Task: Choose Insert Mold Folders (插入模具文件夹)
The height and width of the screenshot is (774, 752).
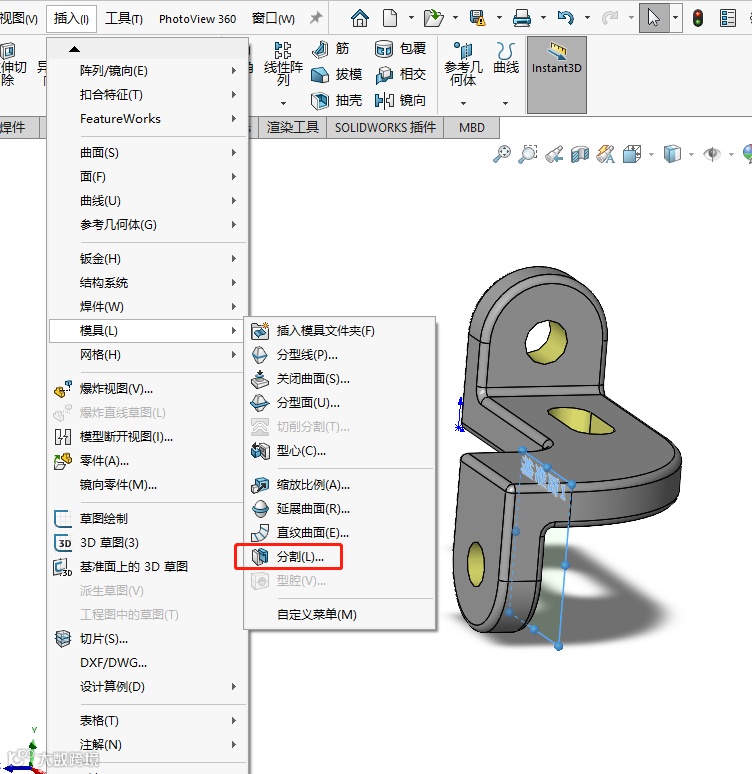Action: pyautogui.click(x=340, y=330)
